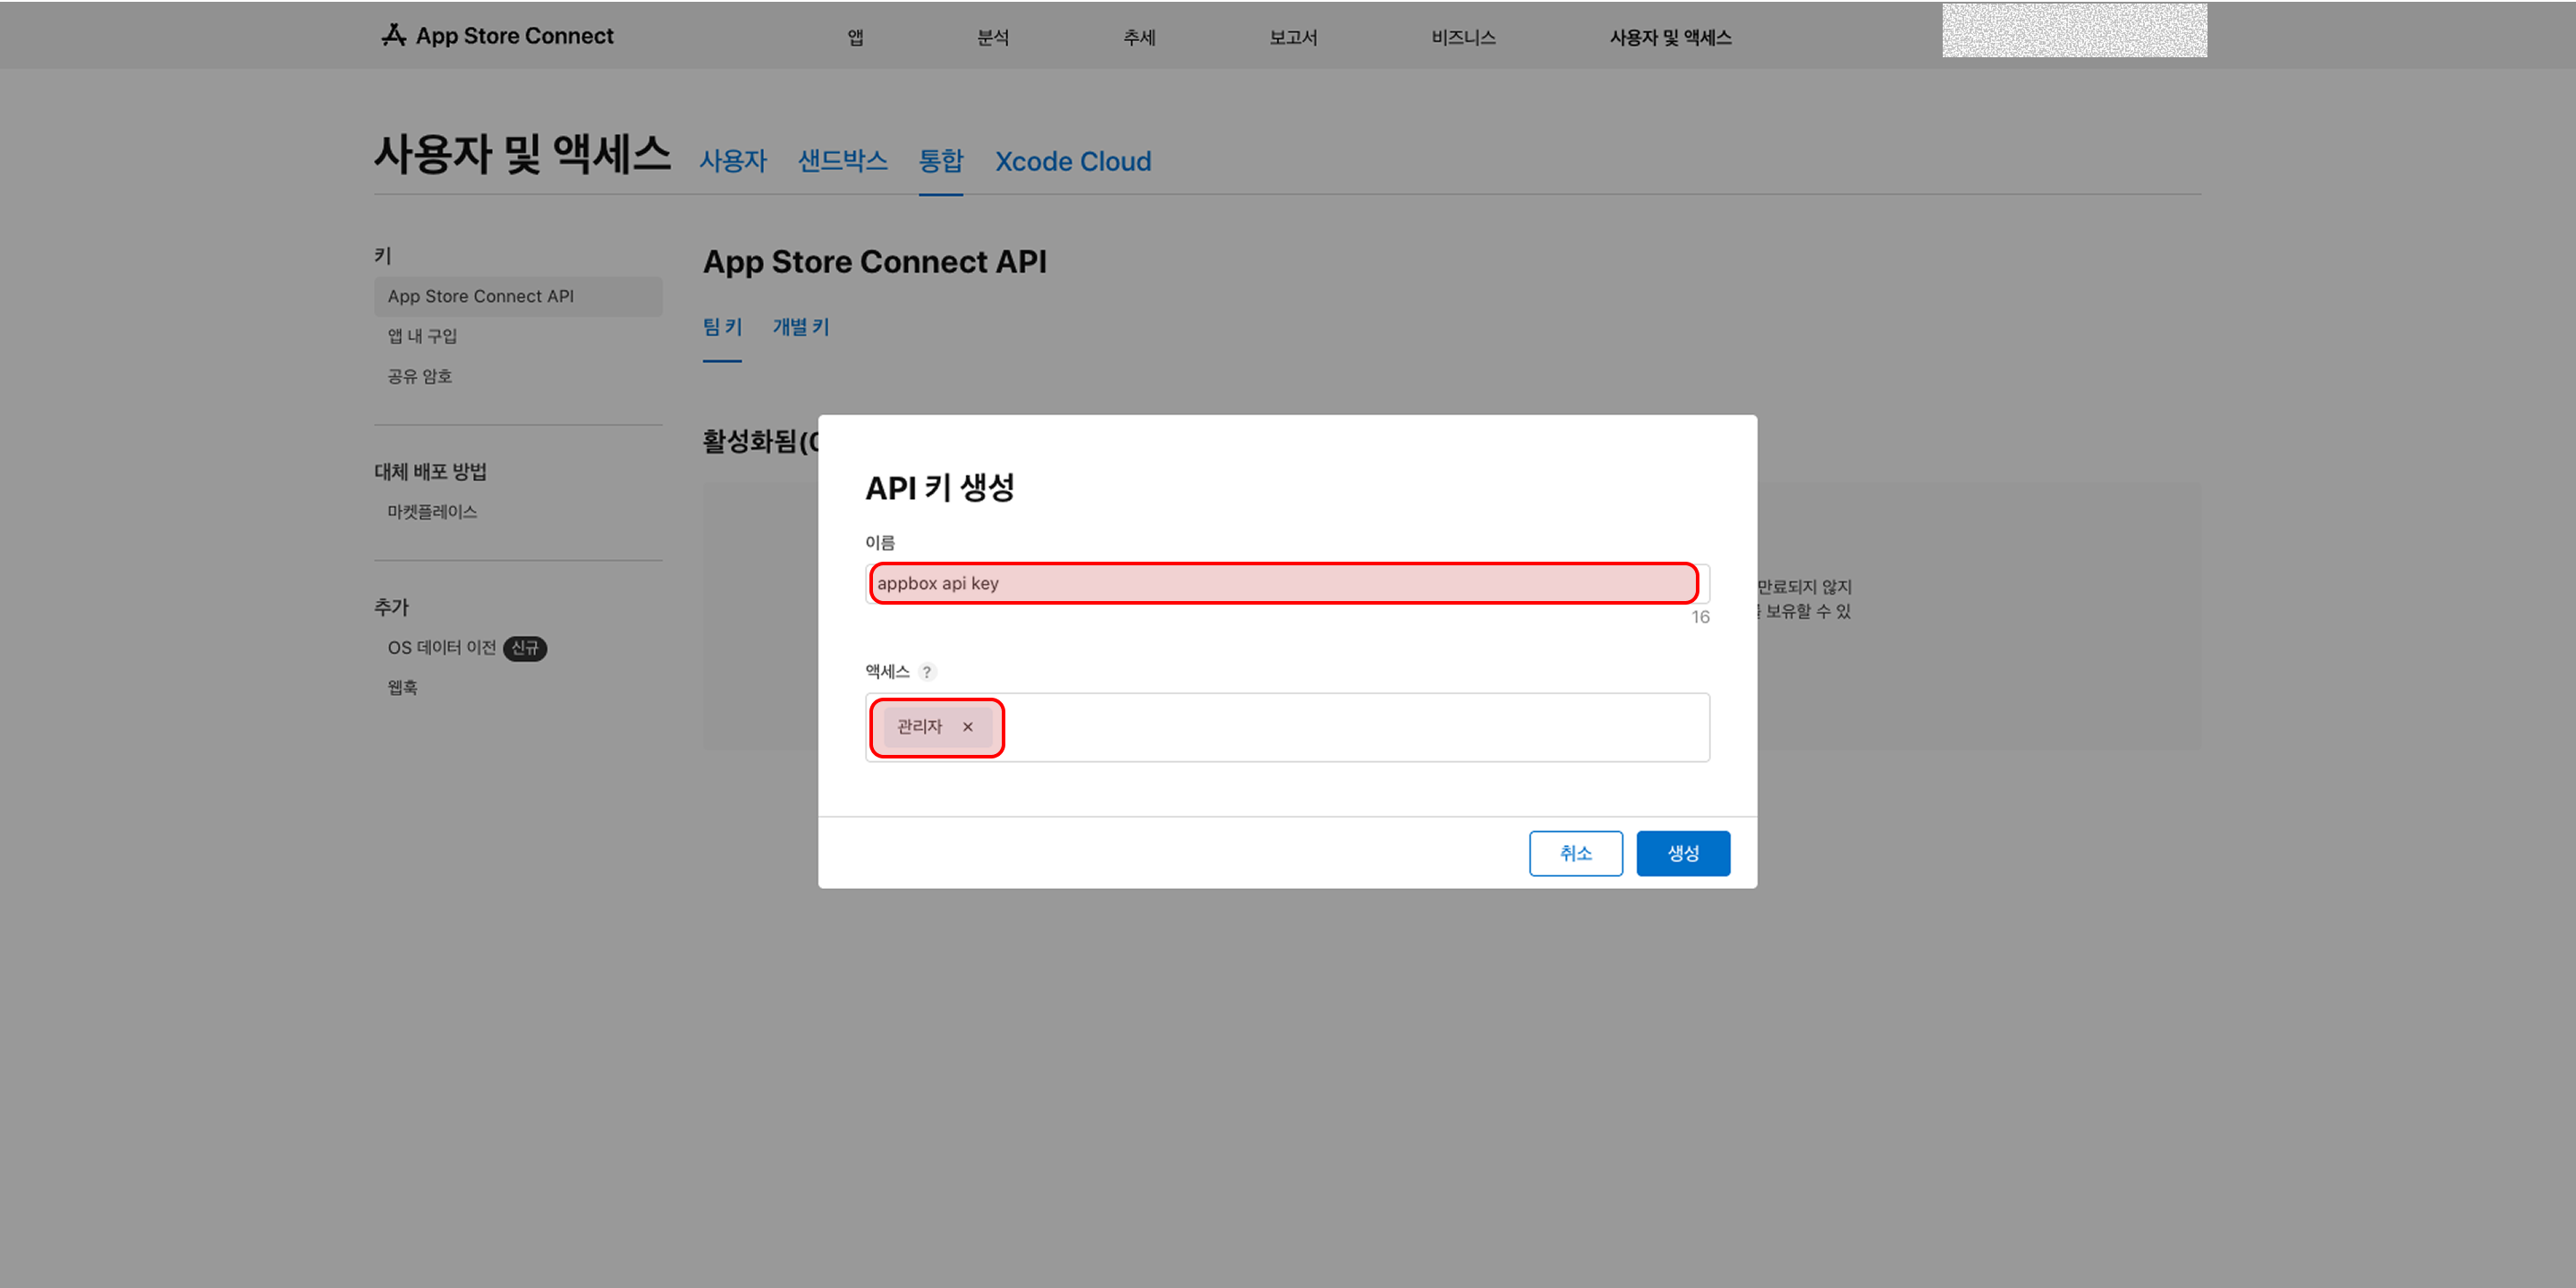Open the 비즈니스 menu in top navigation
The image size is (2576, 1288).
click(1463, 37)
